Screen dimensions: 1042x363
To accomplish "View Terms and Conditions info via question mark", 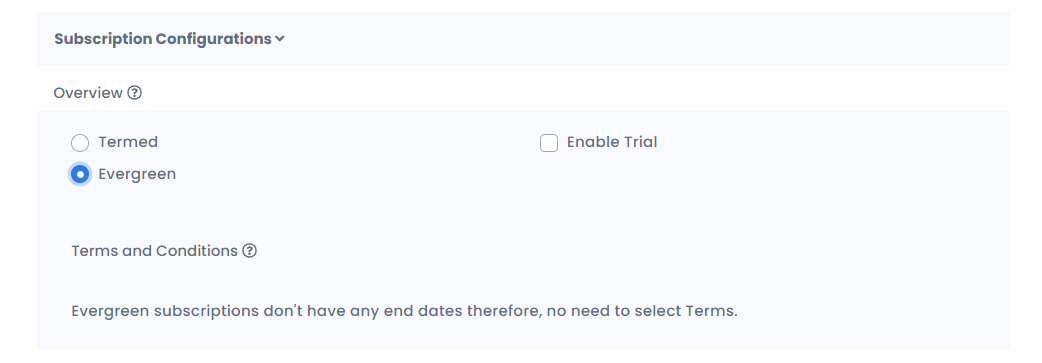I will click(249, 251).
